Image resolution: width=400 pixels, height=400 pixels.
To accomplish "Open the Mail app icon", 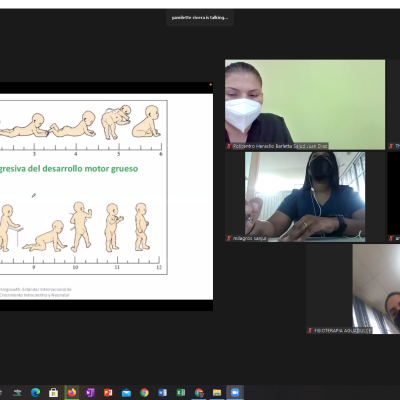I will (126, 393).
